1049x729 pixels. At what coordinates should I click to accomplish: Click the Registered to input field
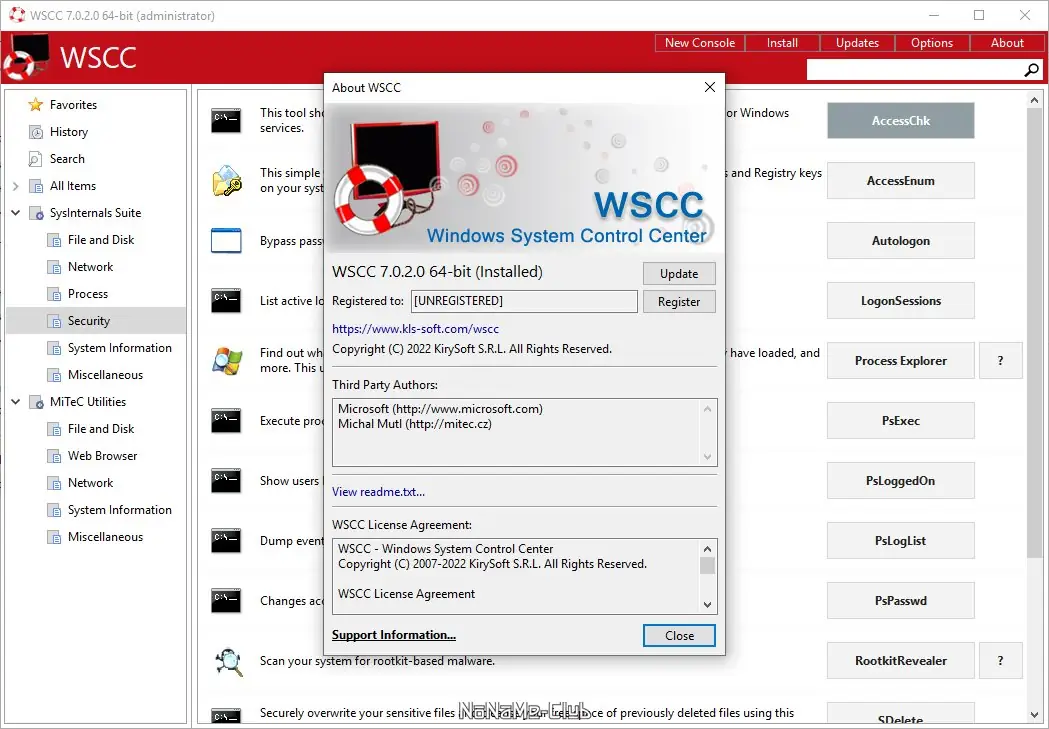524,301
